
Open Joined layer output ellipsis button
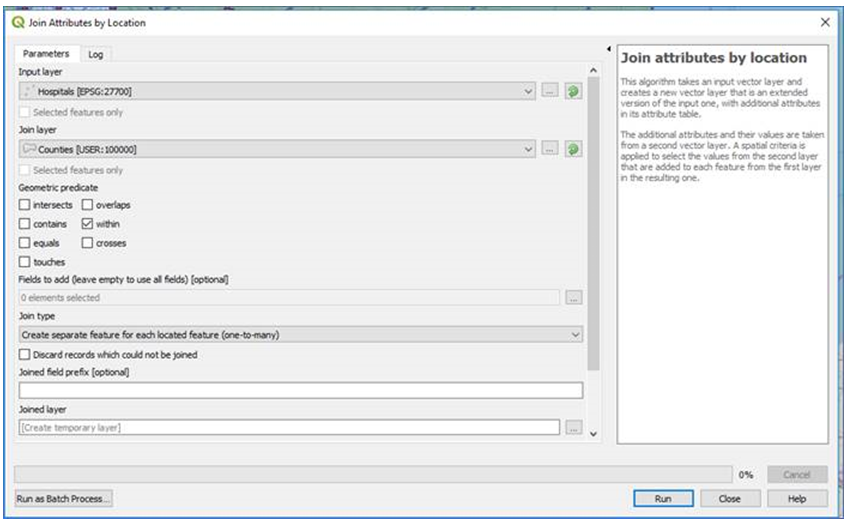[x=574, y=428]
